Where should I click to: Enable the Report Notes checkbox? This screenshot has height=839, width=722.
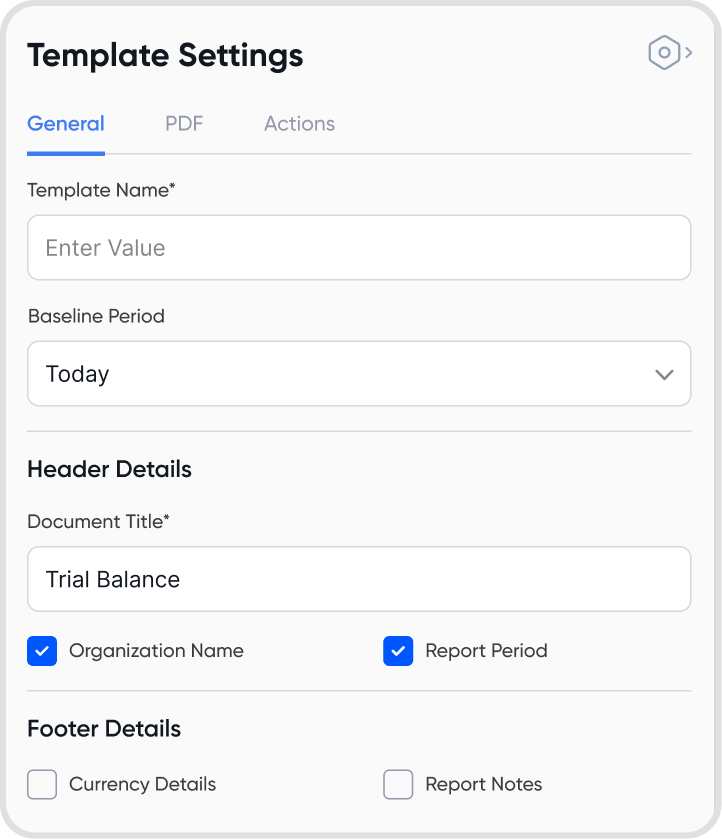click(x=398, y=784)
